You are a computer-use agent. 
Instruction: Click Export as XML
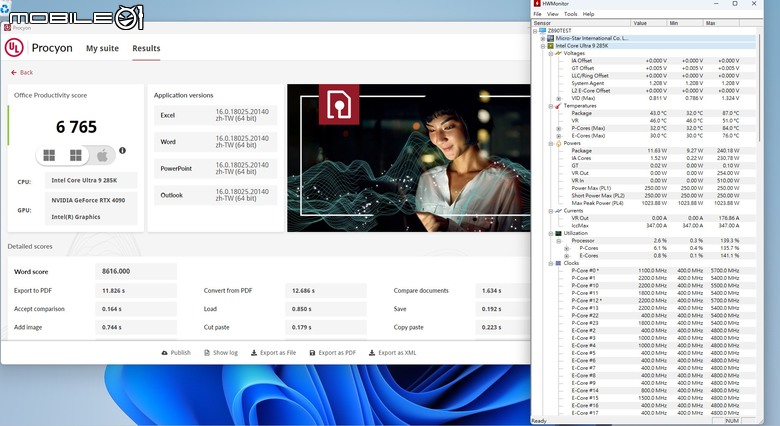tap(392, 353)
